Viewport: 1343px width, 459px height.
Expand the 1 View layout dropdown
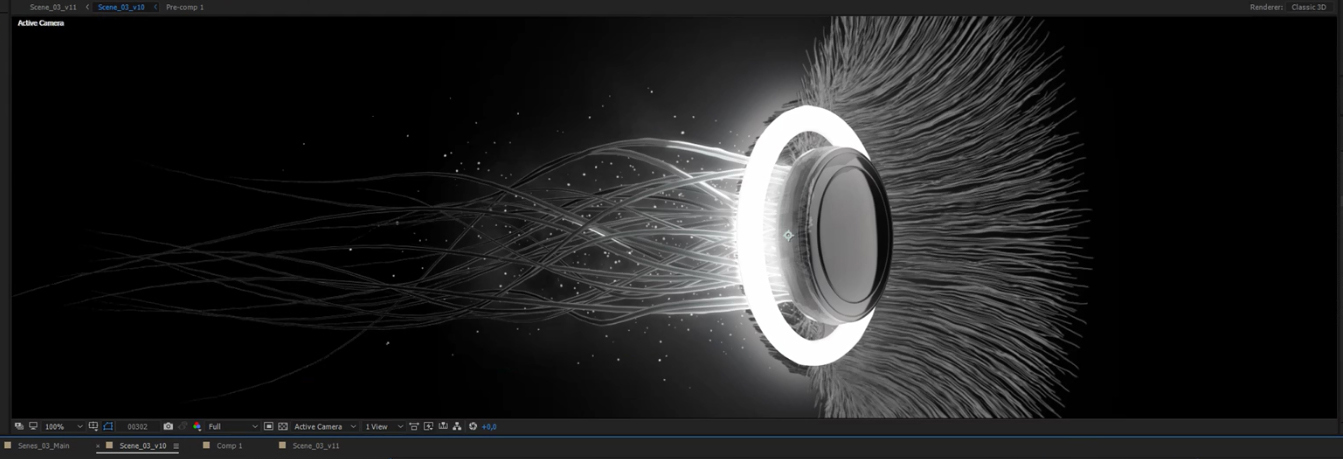384,427
